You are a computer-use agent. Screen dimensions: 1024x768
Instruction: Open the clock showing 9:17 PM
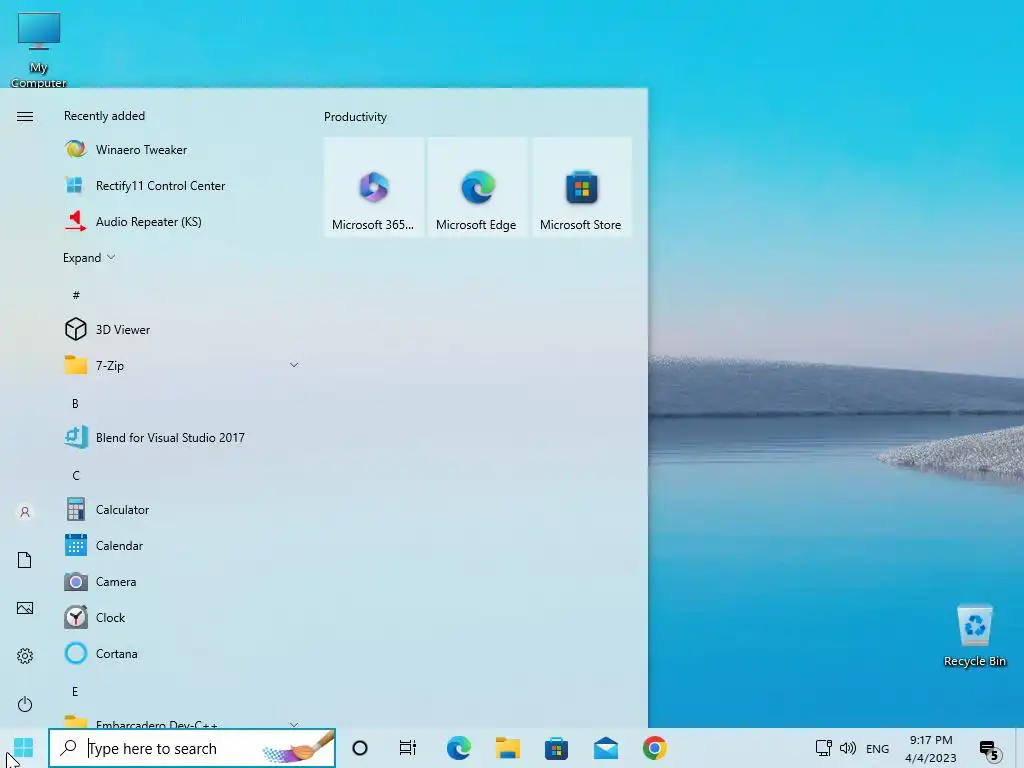pos(931,749)
